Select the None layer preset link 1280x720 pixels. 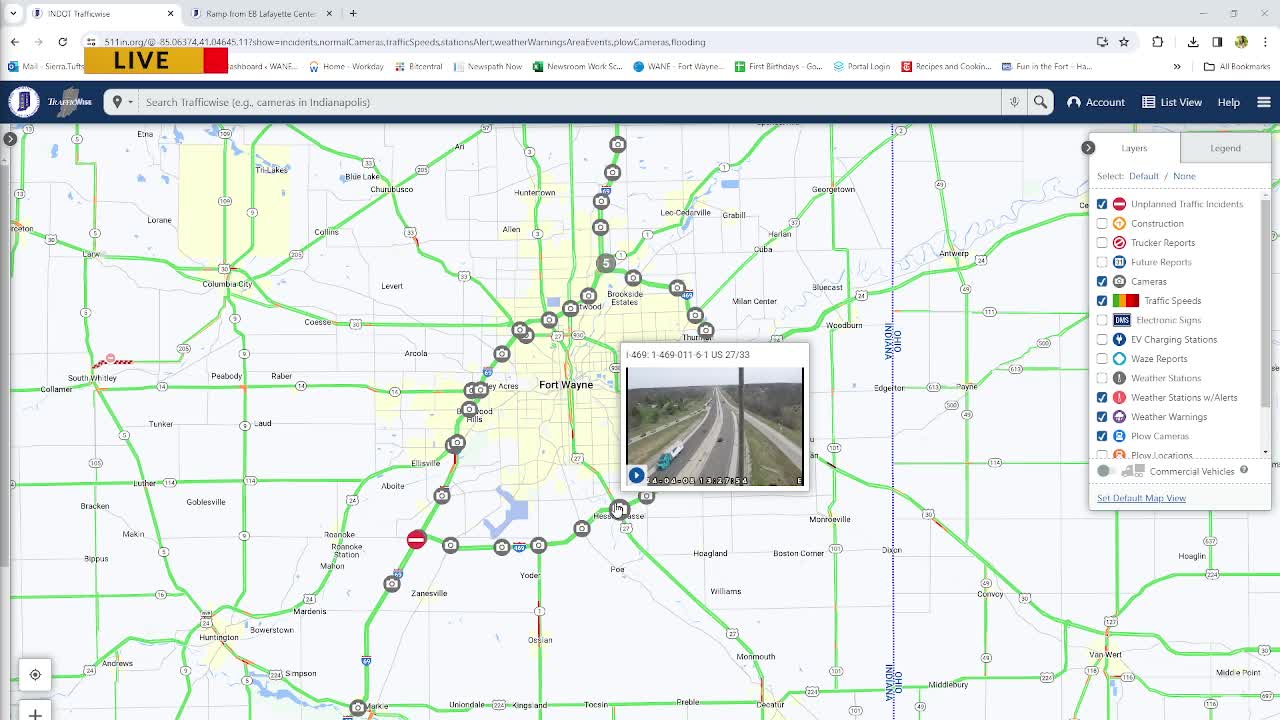click(x=1184, y=175)
